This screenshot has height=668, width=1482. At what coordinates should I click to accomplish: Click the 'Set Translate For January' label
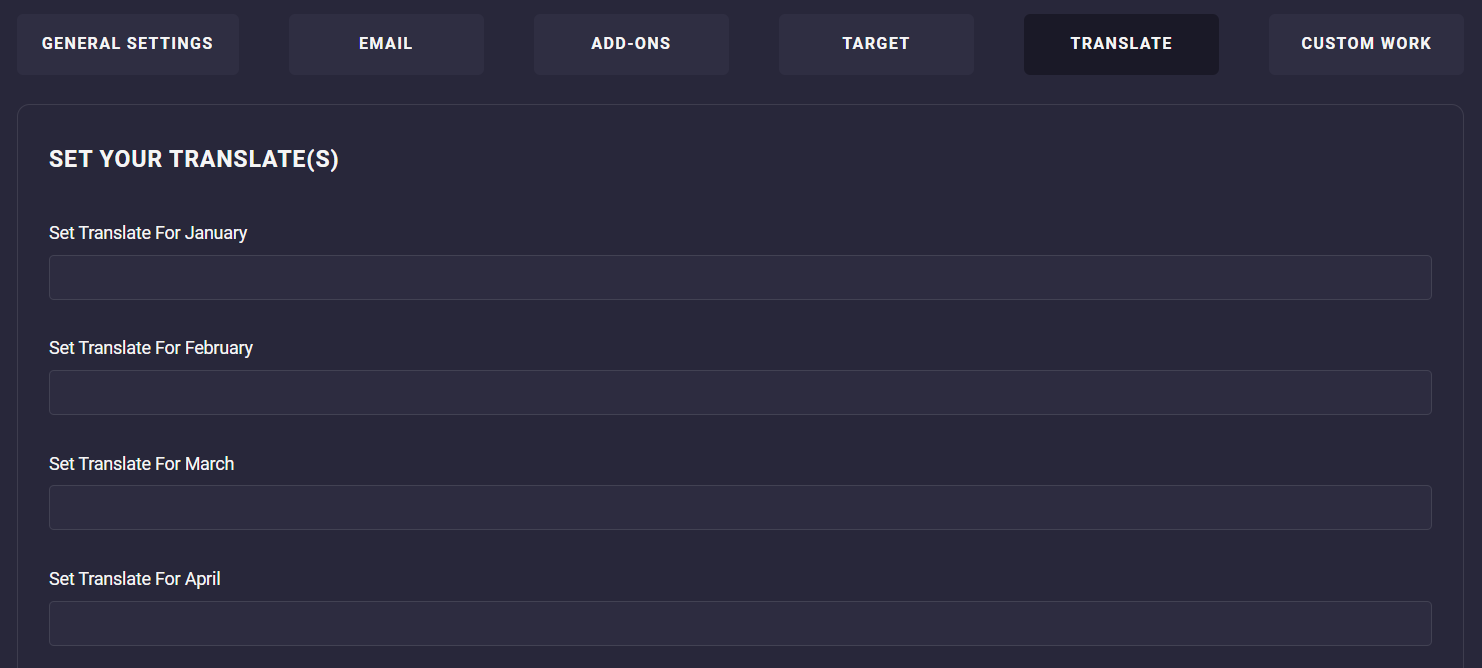pyautogui.click(x=148, y=233)
